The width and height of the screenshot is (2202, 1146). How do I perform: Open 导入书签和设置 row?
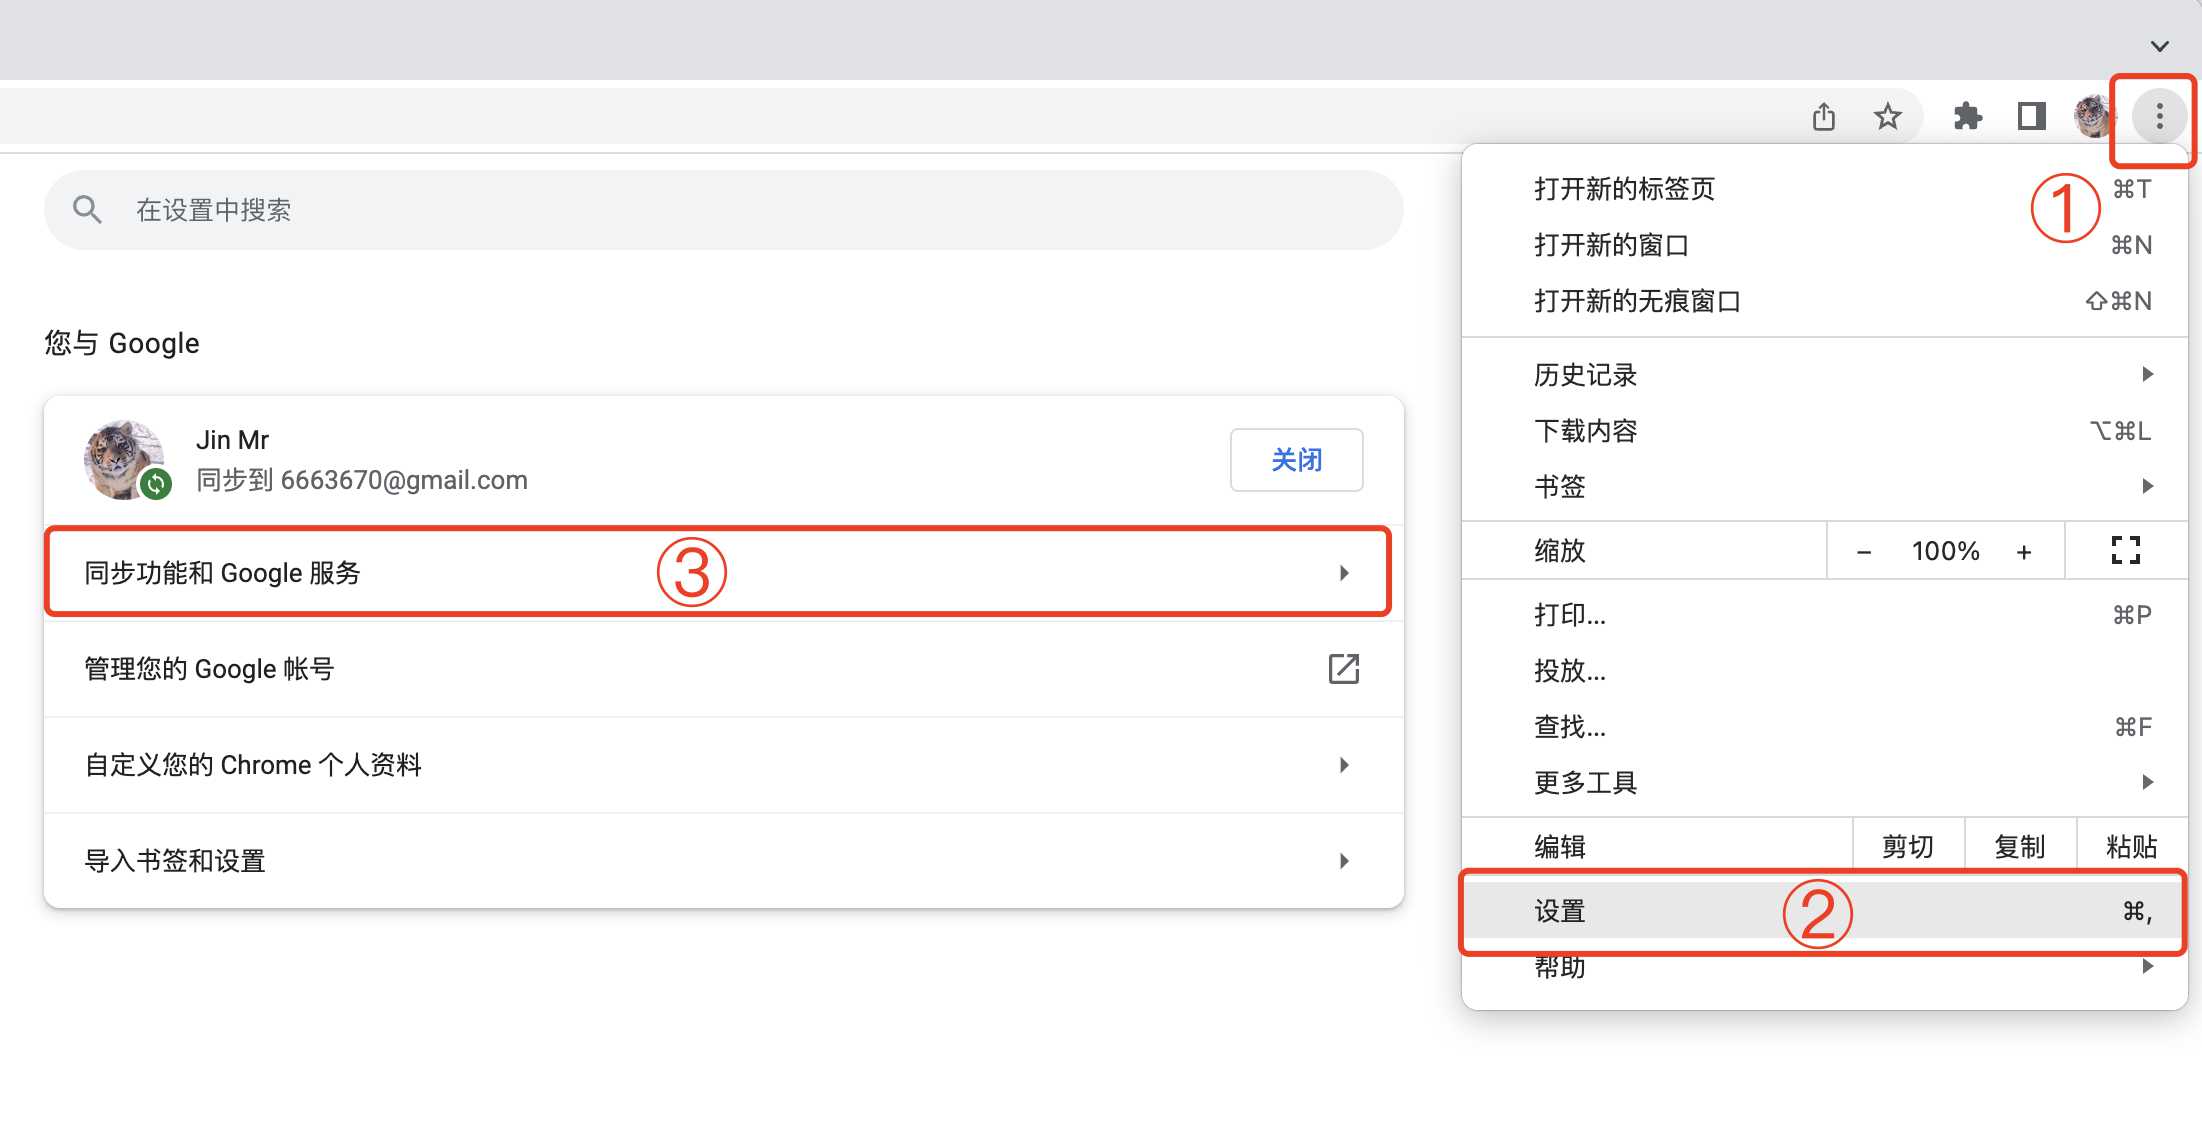click(724, 861)
